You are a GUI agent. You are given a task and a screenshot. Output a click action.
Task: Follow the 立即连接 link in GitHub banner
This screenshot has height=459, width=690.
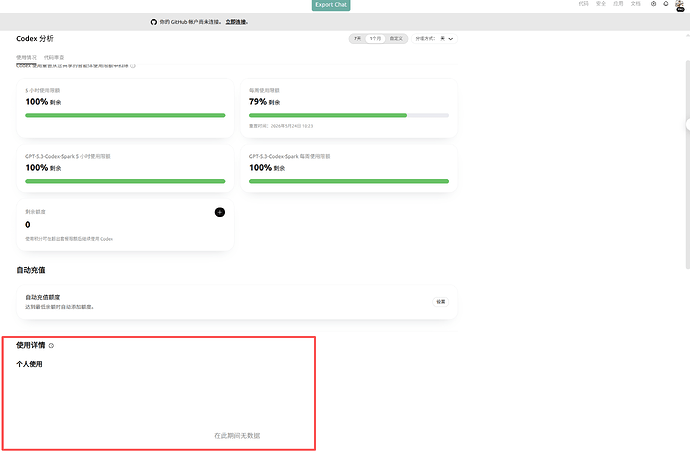click(x=236, y=22)
